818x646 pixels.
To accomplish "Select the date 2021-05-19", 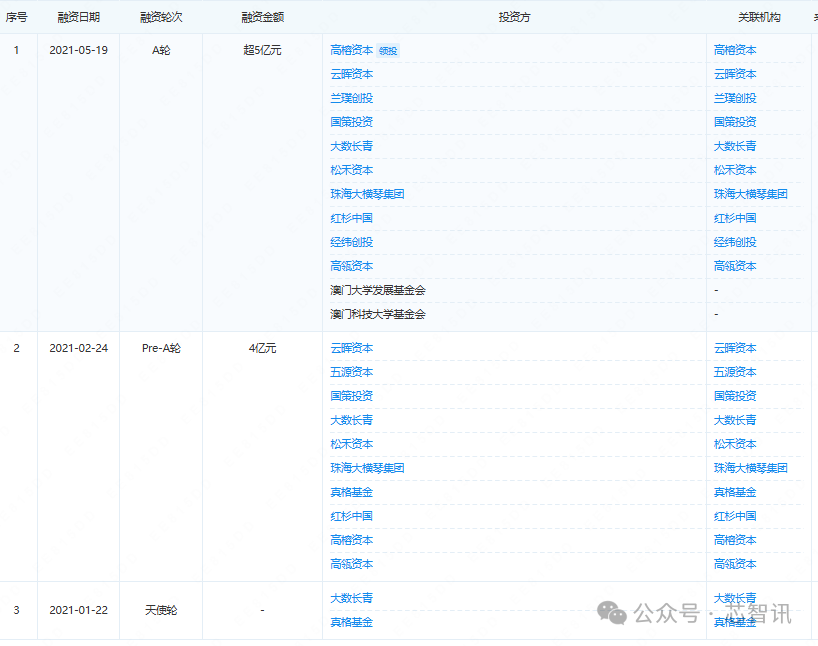I will tap(78, 50).
